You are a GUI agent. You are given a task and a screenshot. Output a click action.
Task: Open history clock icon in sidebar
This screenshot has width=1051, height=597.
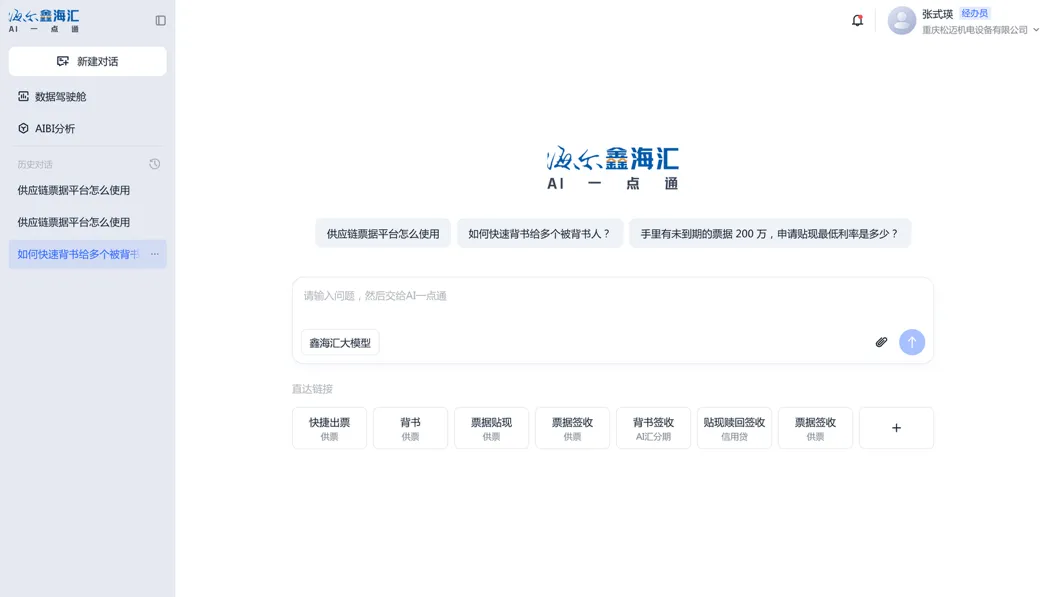(154, 164)
